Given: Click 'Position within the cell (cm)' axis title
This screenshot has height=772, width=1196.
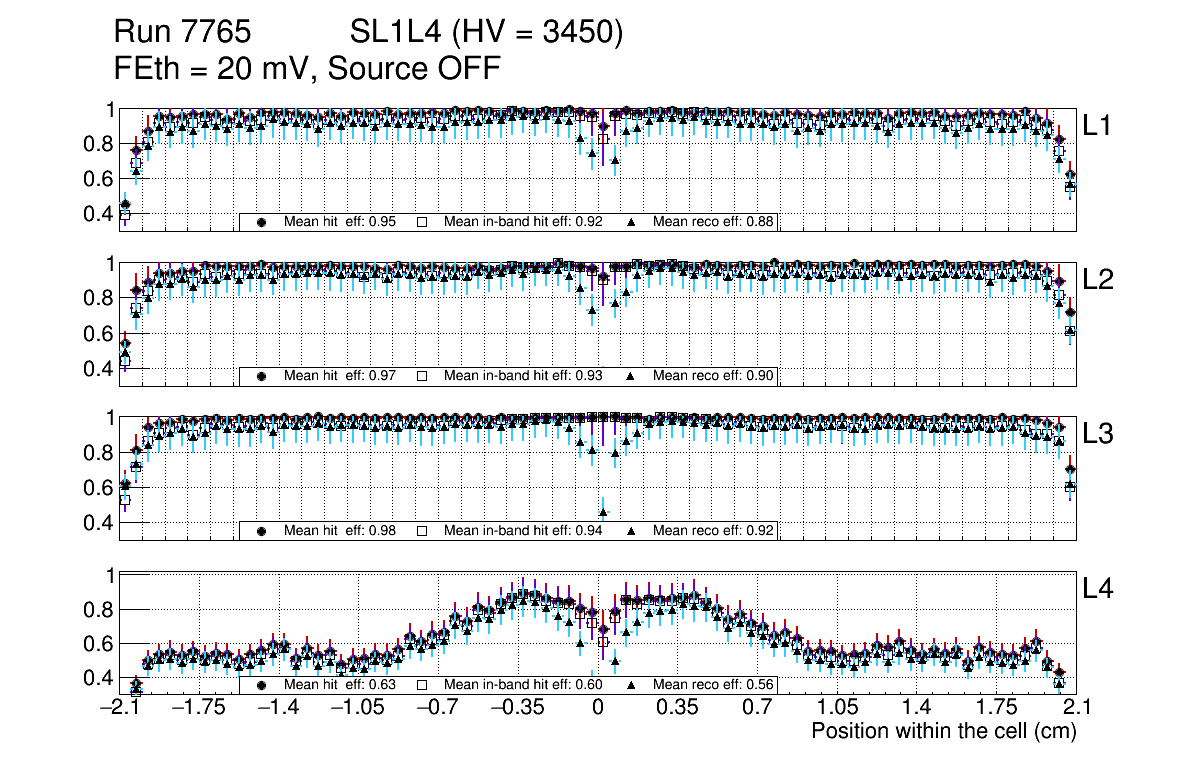Looking at the screenshot, I should point(943,731).
